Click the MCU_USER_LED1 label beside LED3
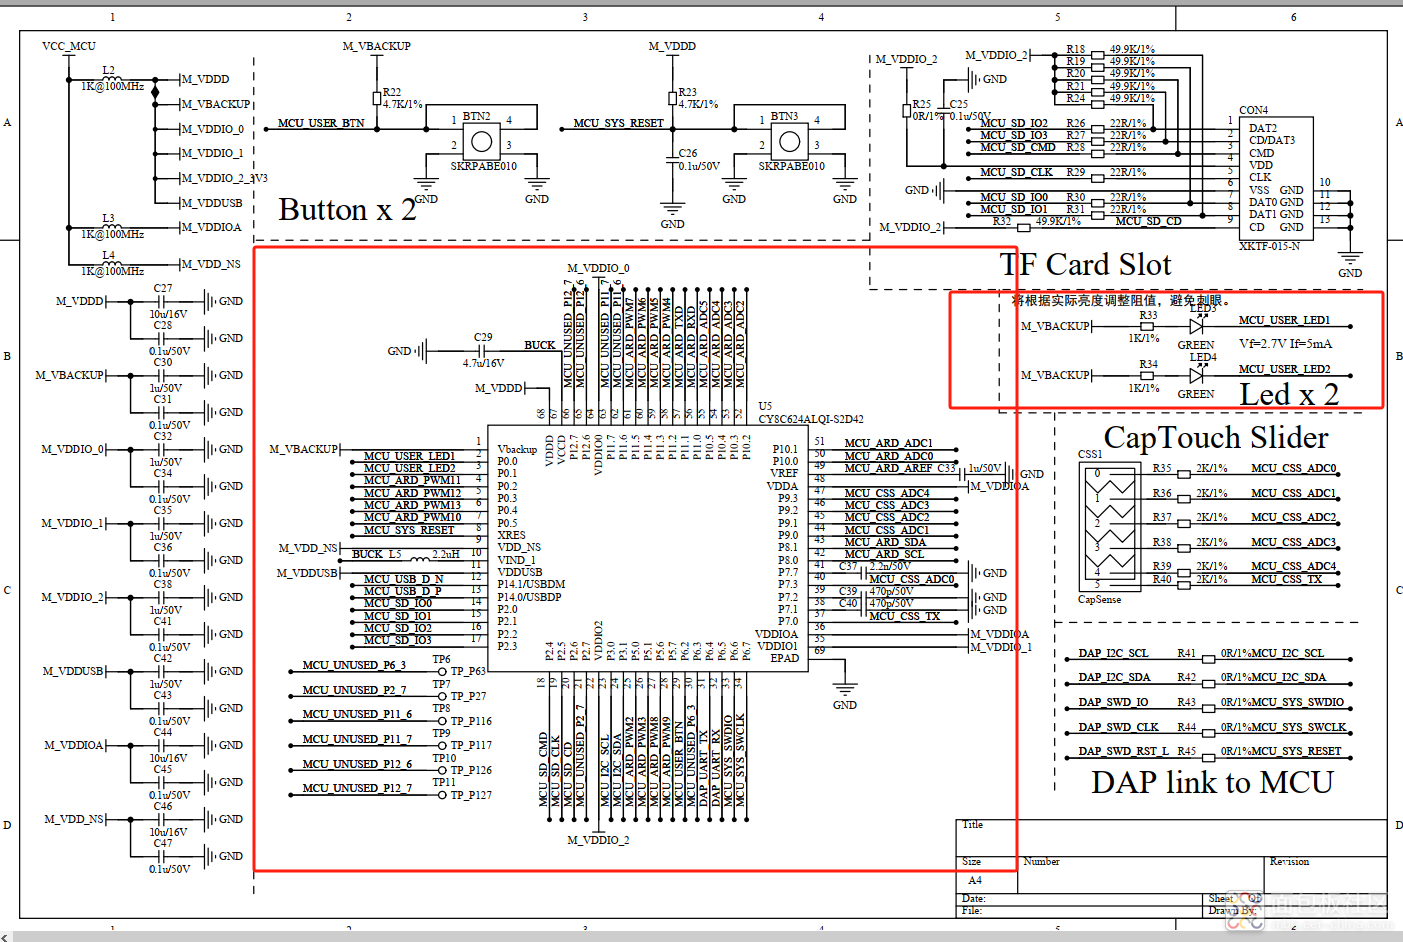Screen dimensions: 1403x942 coord(1284,320)
